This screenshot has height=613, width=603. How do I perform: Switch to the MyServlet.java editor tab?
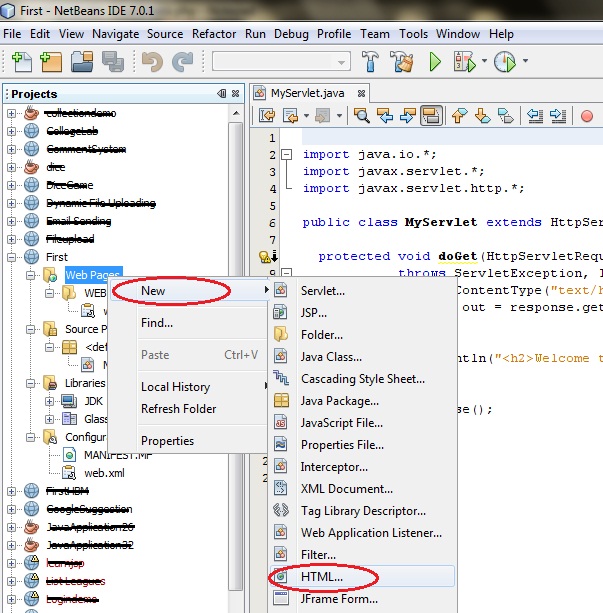click(307, 93)
